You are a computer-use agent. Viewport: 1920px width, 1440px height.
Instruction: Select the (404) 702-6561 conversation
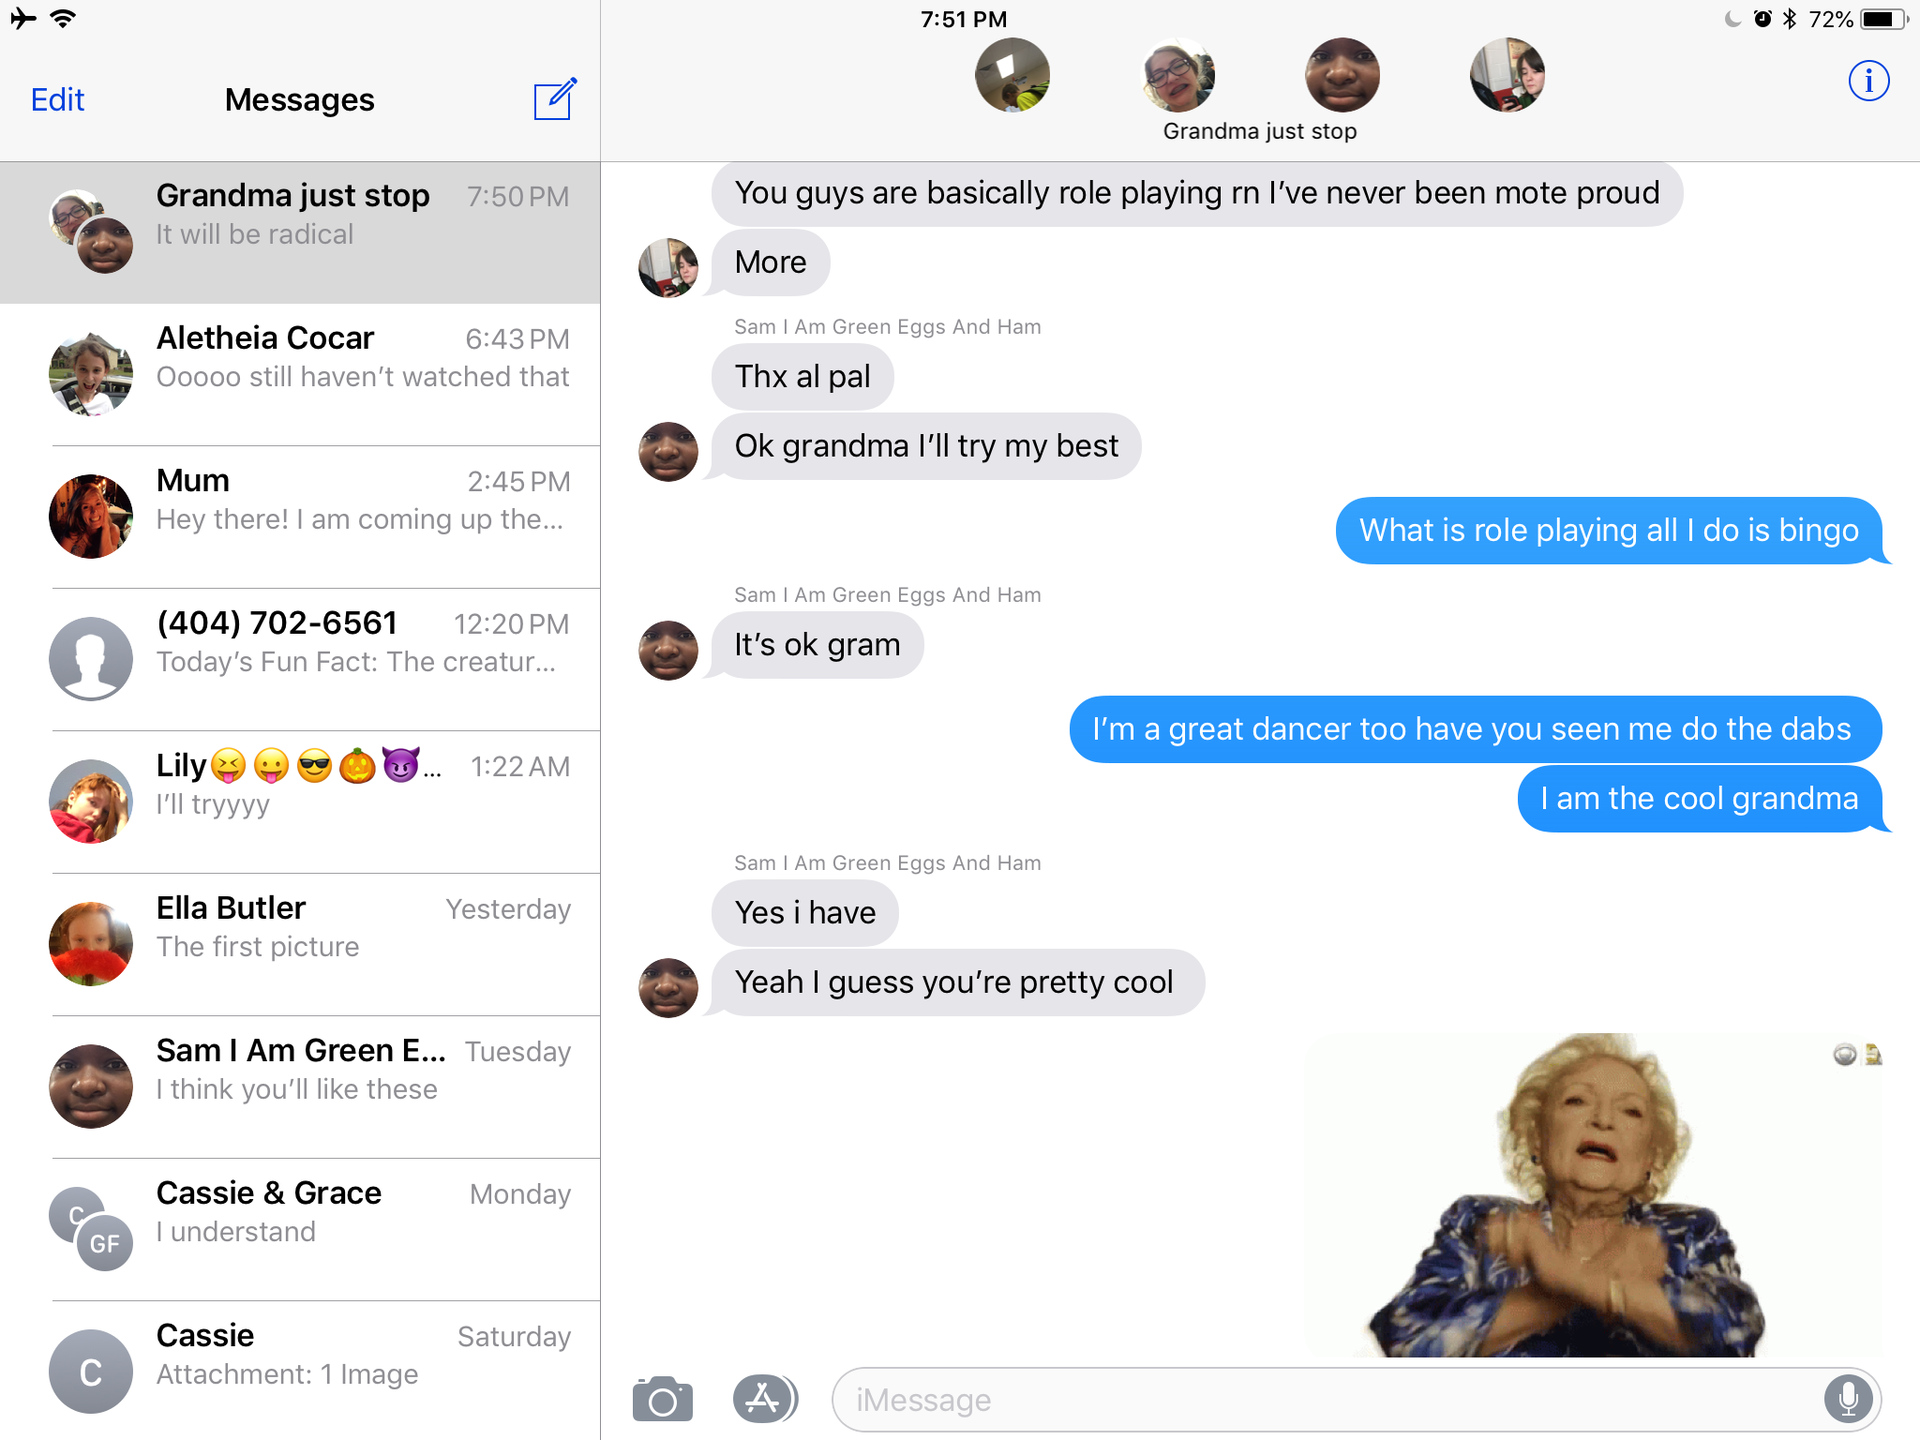click(300, 660)
